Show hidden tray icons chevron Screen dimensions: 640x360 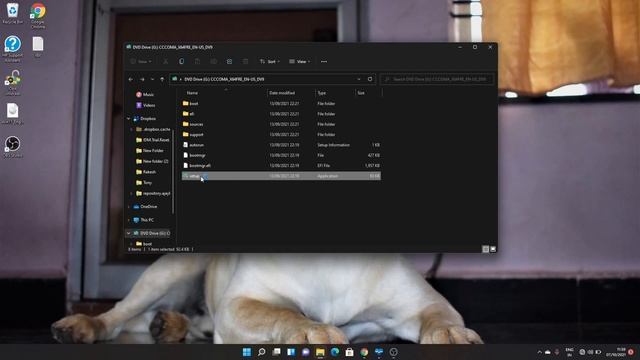(x=539, y=352)
